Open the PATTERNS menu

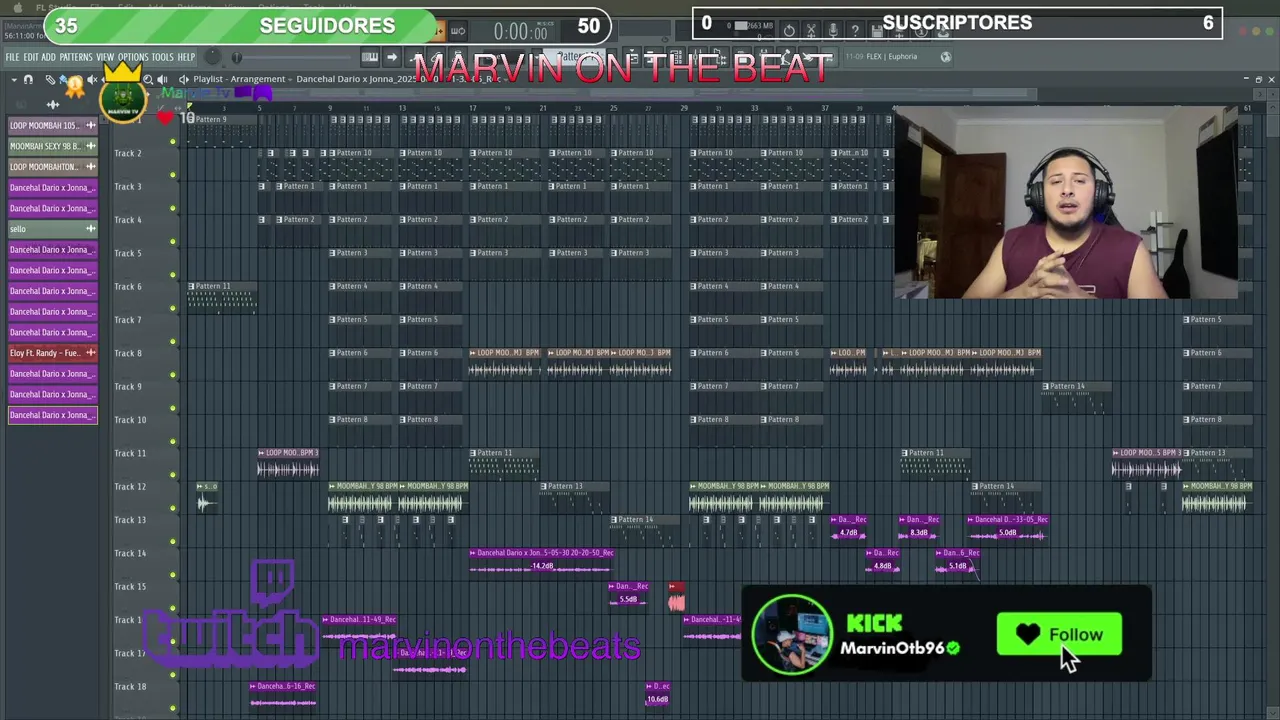click(x=76, y=57)
